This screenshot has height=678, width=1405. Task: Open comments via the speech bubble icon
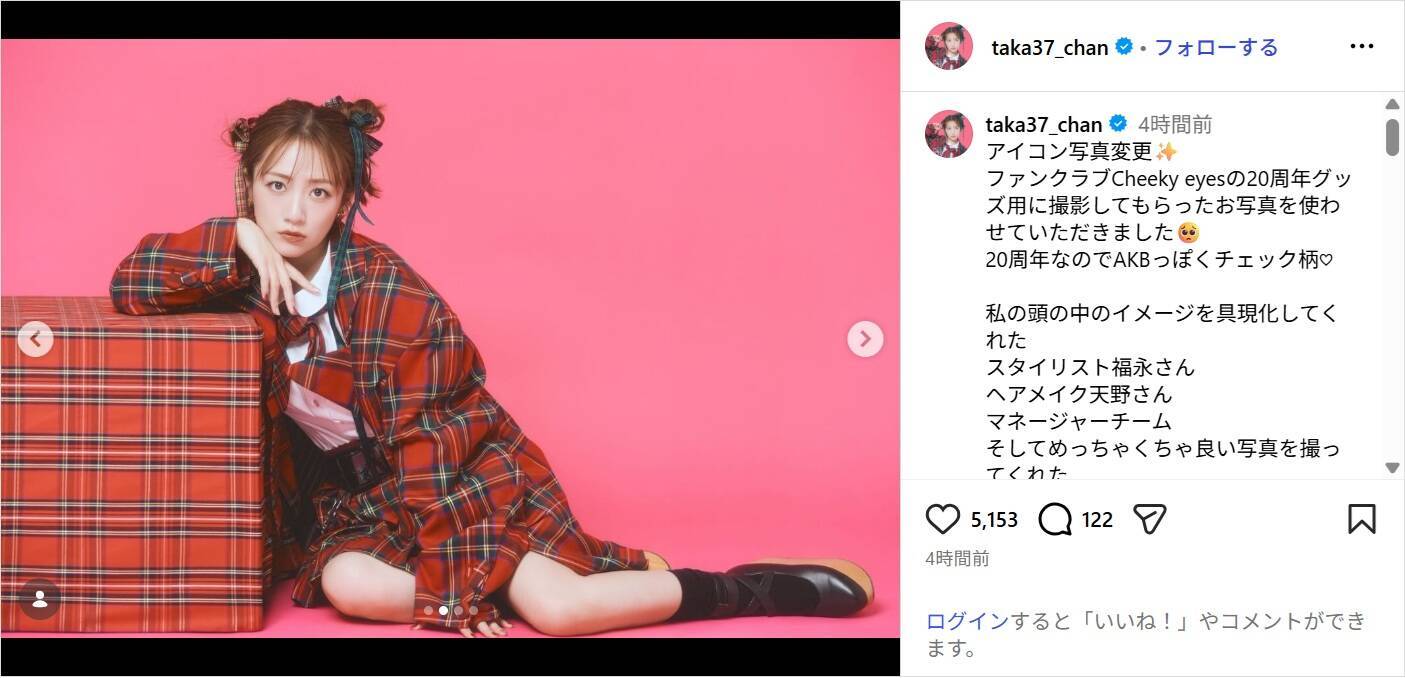point(1055,519)
